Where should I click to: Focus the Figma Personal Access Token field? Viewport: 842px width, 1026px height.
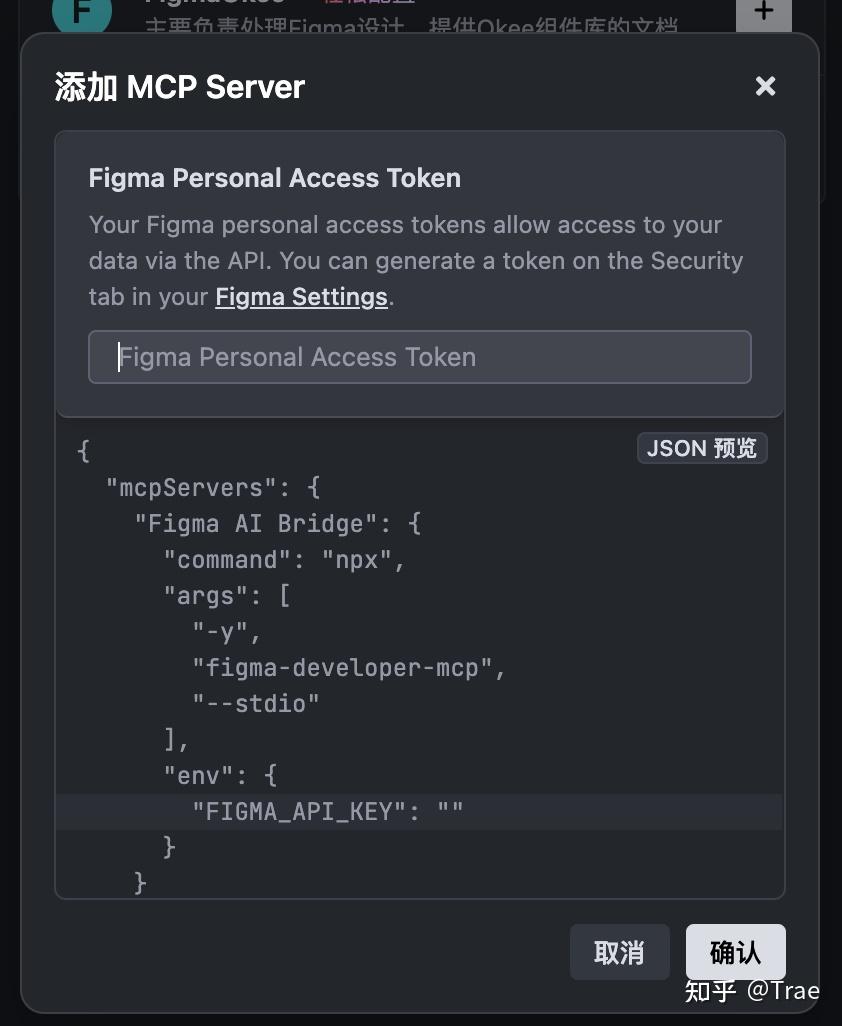pyautogui.click(x=419, y=356)
